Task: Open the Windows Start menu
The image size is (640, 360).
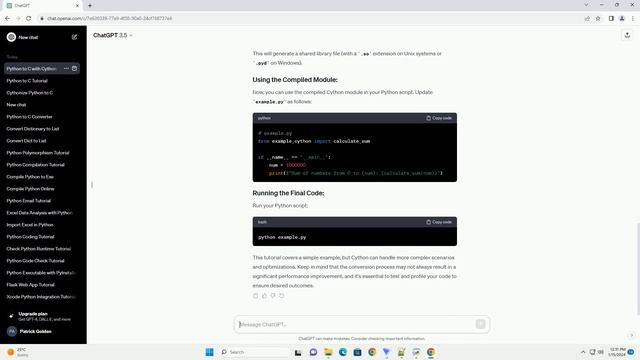Action: 209,352
